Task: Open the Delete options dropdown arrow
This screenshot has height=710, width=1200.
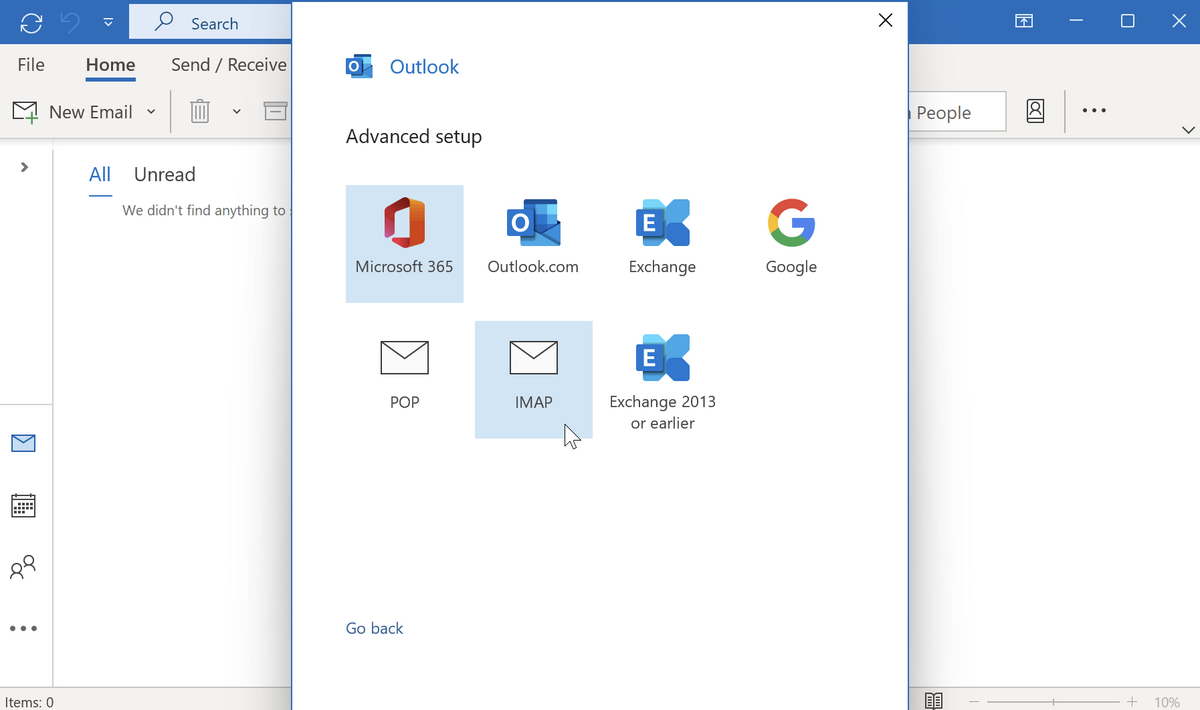Action: click(236, 111)
